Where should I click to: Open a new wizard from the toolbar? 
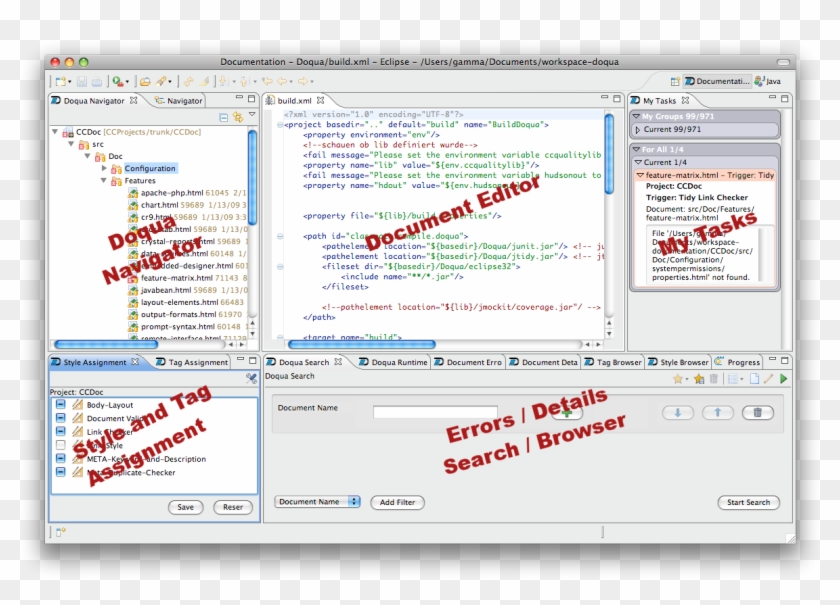[x=63, y=81]
